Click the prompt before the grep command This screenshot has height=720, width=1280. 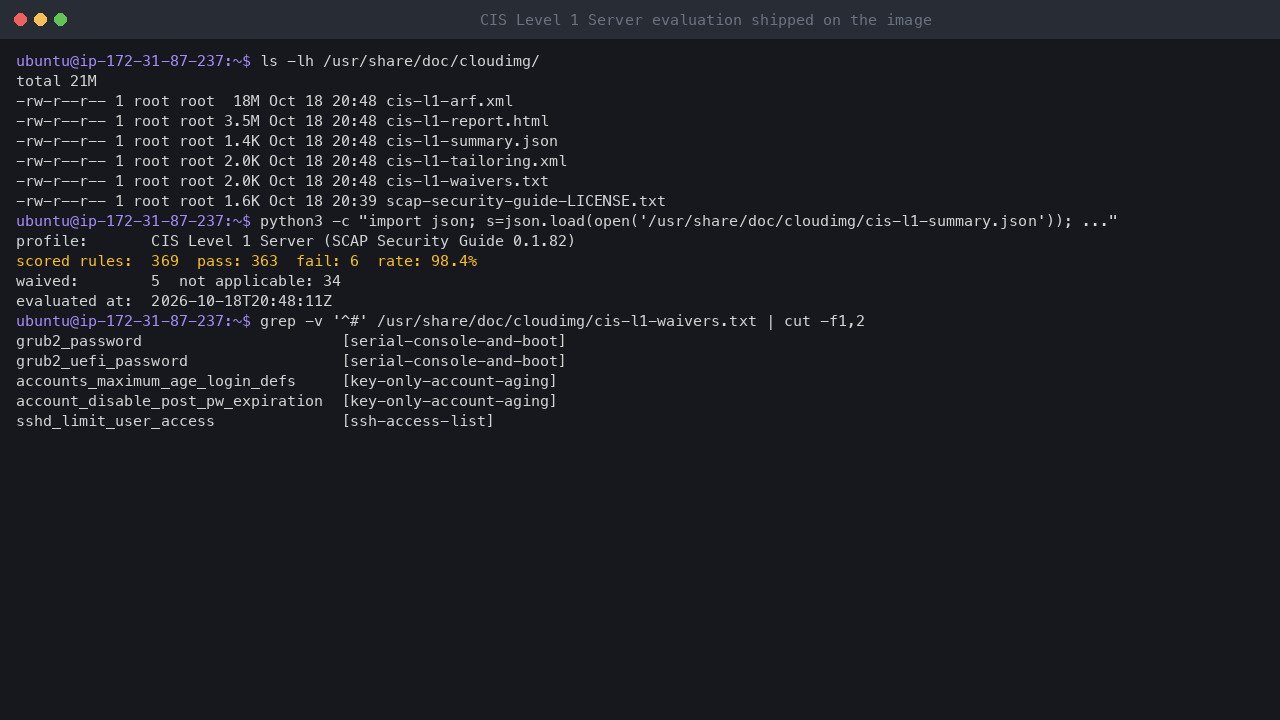click(133, 321)
